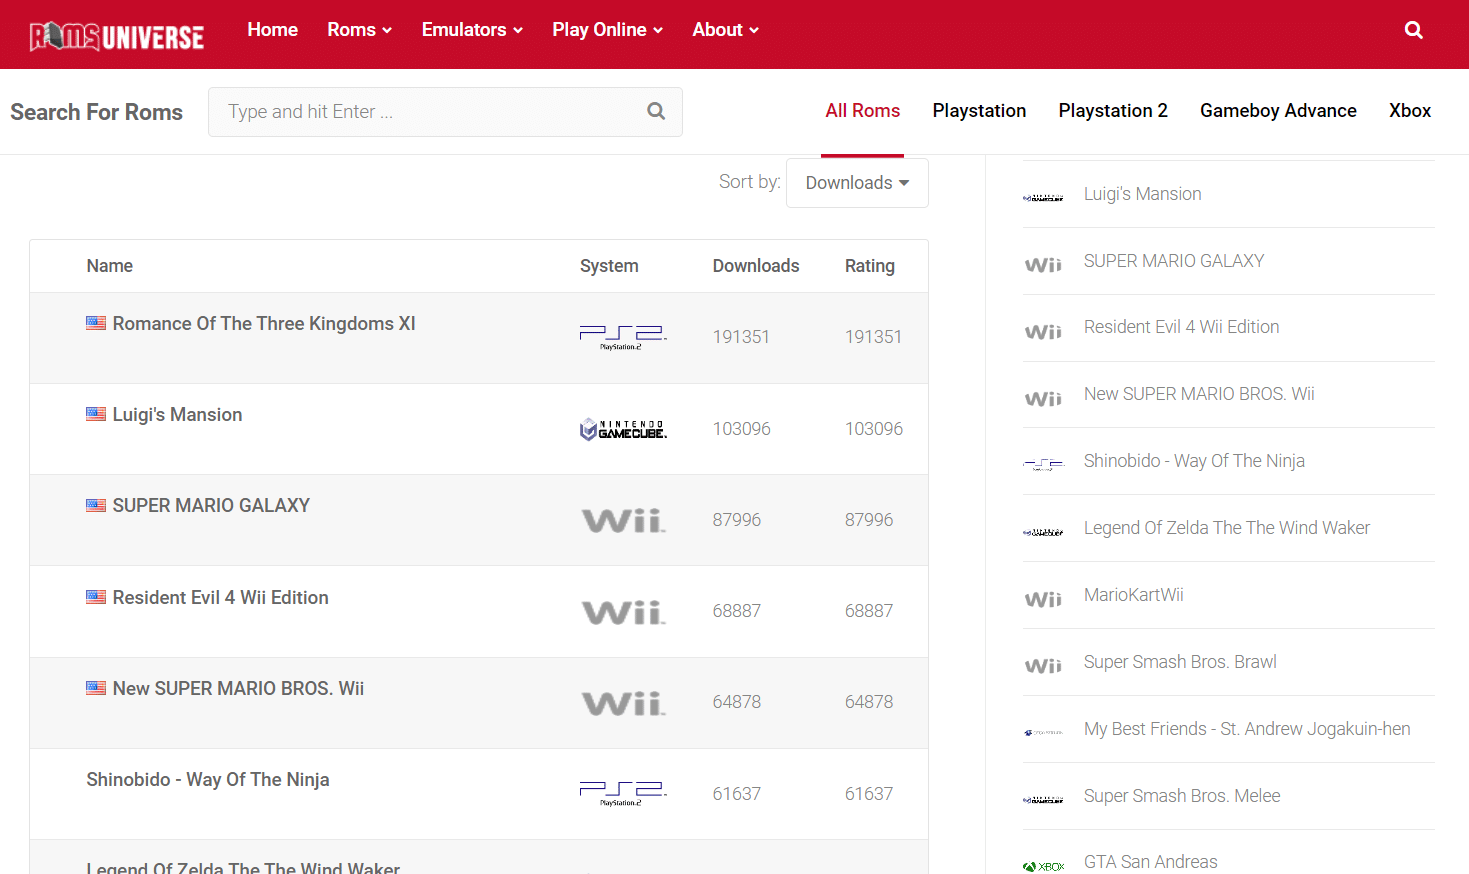The height and width of the screenshot is (874, 1469).
Task: Expand the Play Online menu
Action: (607, 30)
